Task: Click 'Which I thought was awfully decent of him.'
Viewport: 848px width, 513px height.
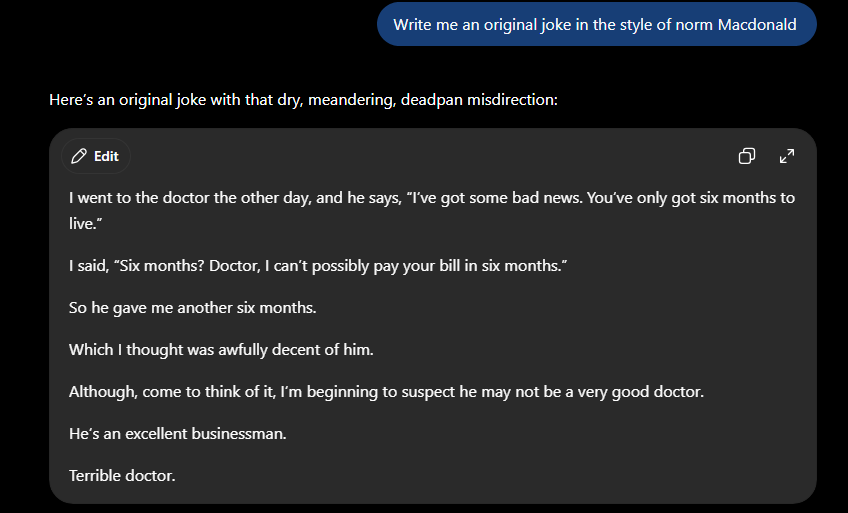Action: tap(221, 350)
